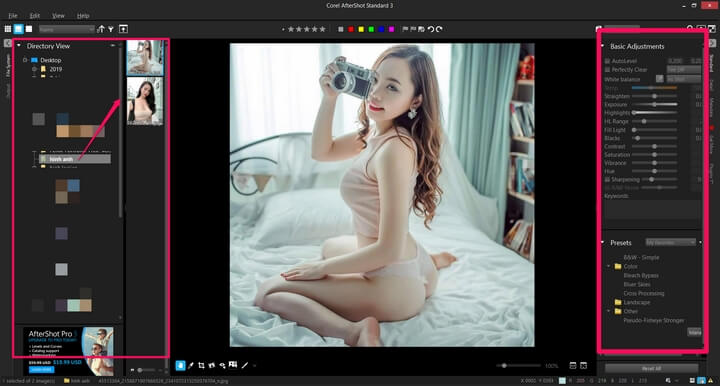Open the Perfectly Clear preset dropdown
This screenshot has width=720, height=386.
tap(684, 70)
